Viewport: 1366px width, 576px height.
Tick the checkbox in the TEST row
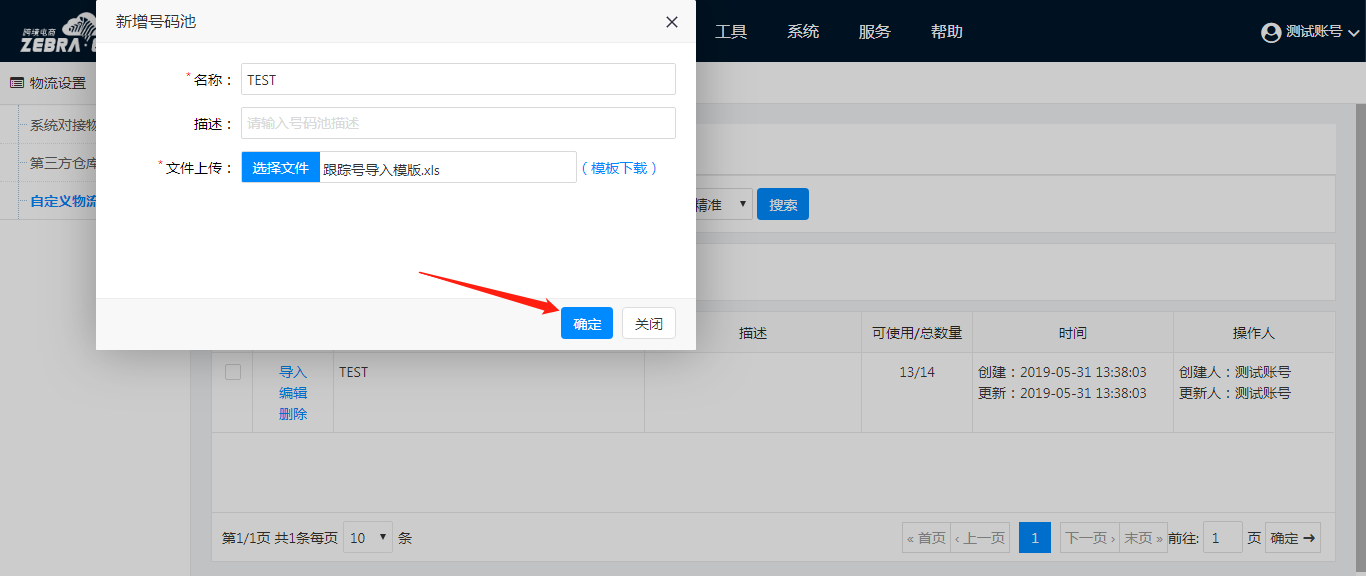point(233,372)
